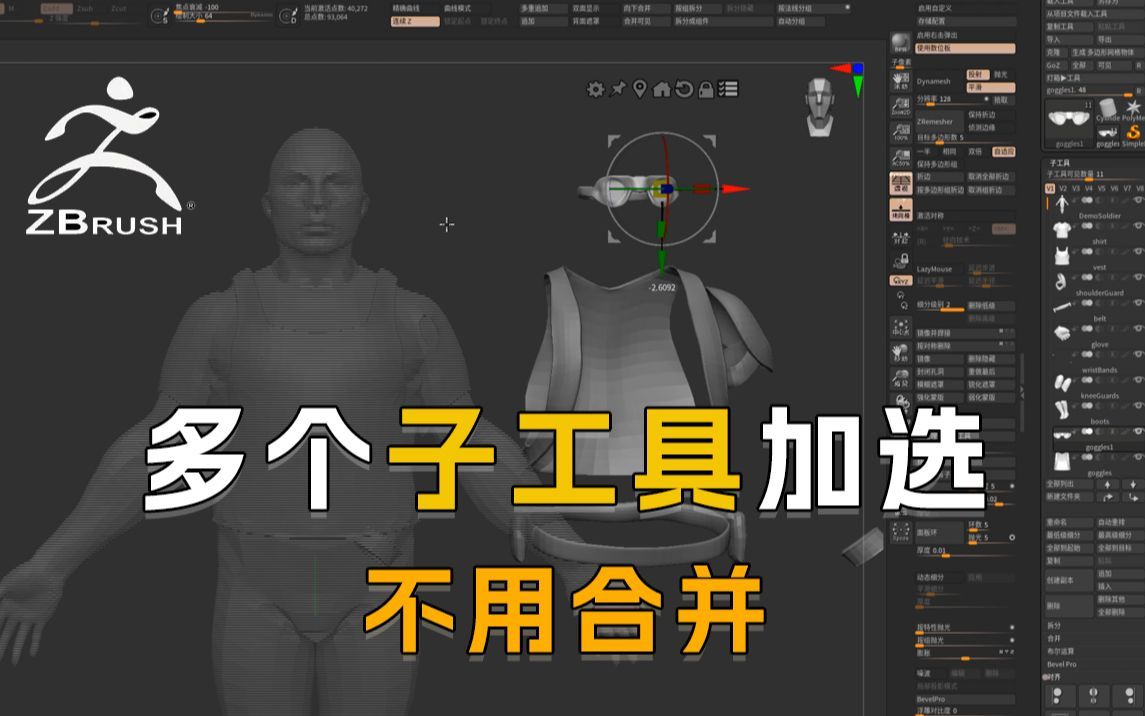The image size is (1145, 716).
Task: Toggle the 自适应 option in ZRemesher settings
Action: click(x=1005, y=152)
